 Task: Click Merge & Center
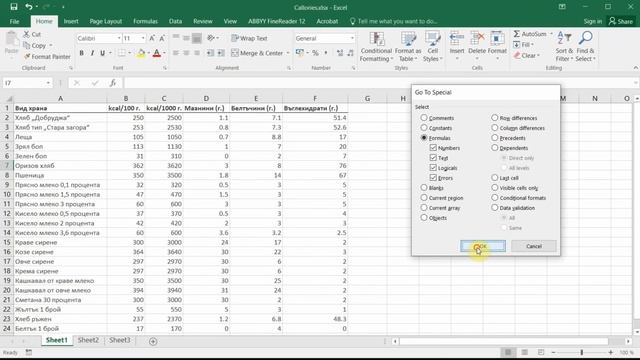pyautogui.click(x=257, y=53)
